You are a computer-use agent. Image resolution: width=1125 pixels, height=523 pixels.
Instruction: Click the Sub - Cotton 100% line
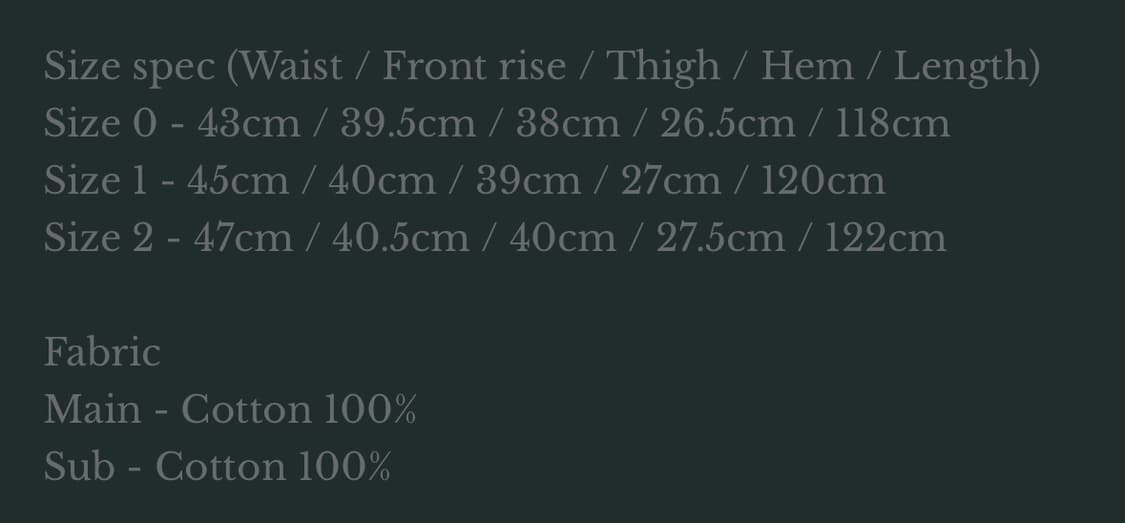click(217, 466)
